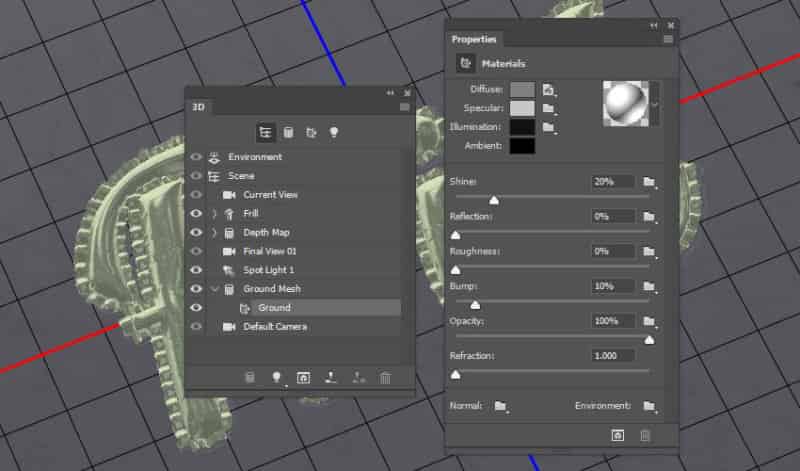800x471 pixels.
Task: Click add new mesh icon in 3D panel footer
Action: [249, 378]
